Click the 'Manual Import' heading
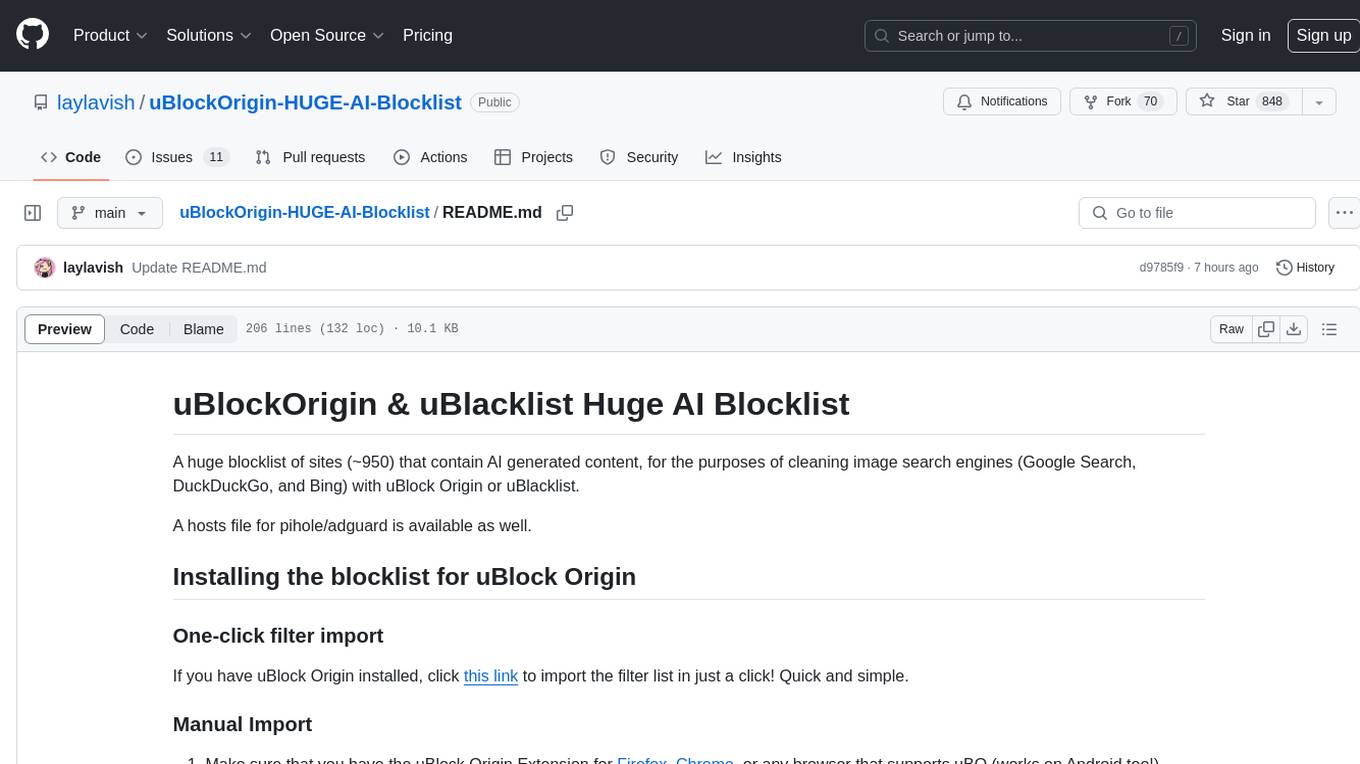 [x=242, y=724]
